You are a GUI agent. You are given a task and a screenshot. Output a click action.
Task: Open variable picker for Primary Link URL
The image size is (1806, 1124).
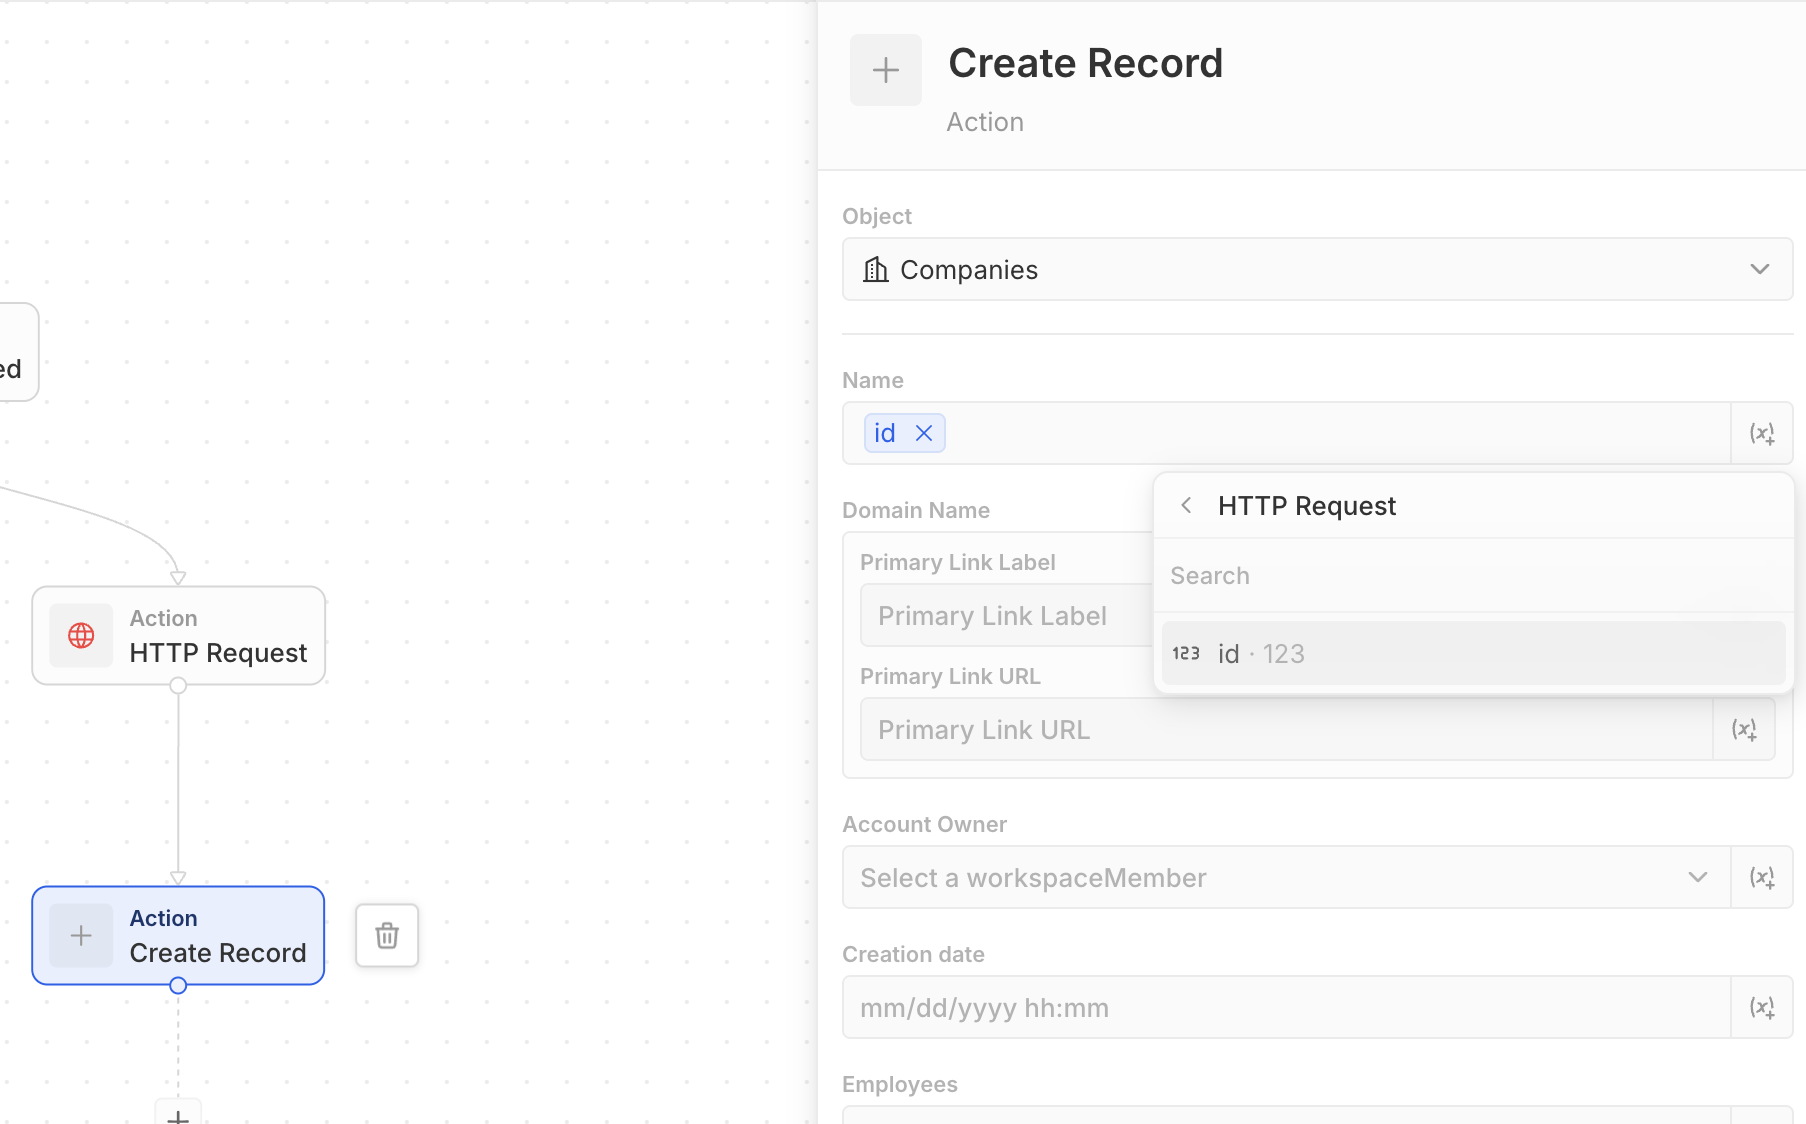[1744, 730]
